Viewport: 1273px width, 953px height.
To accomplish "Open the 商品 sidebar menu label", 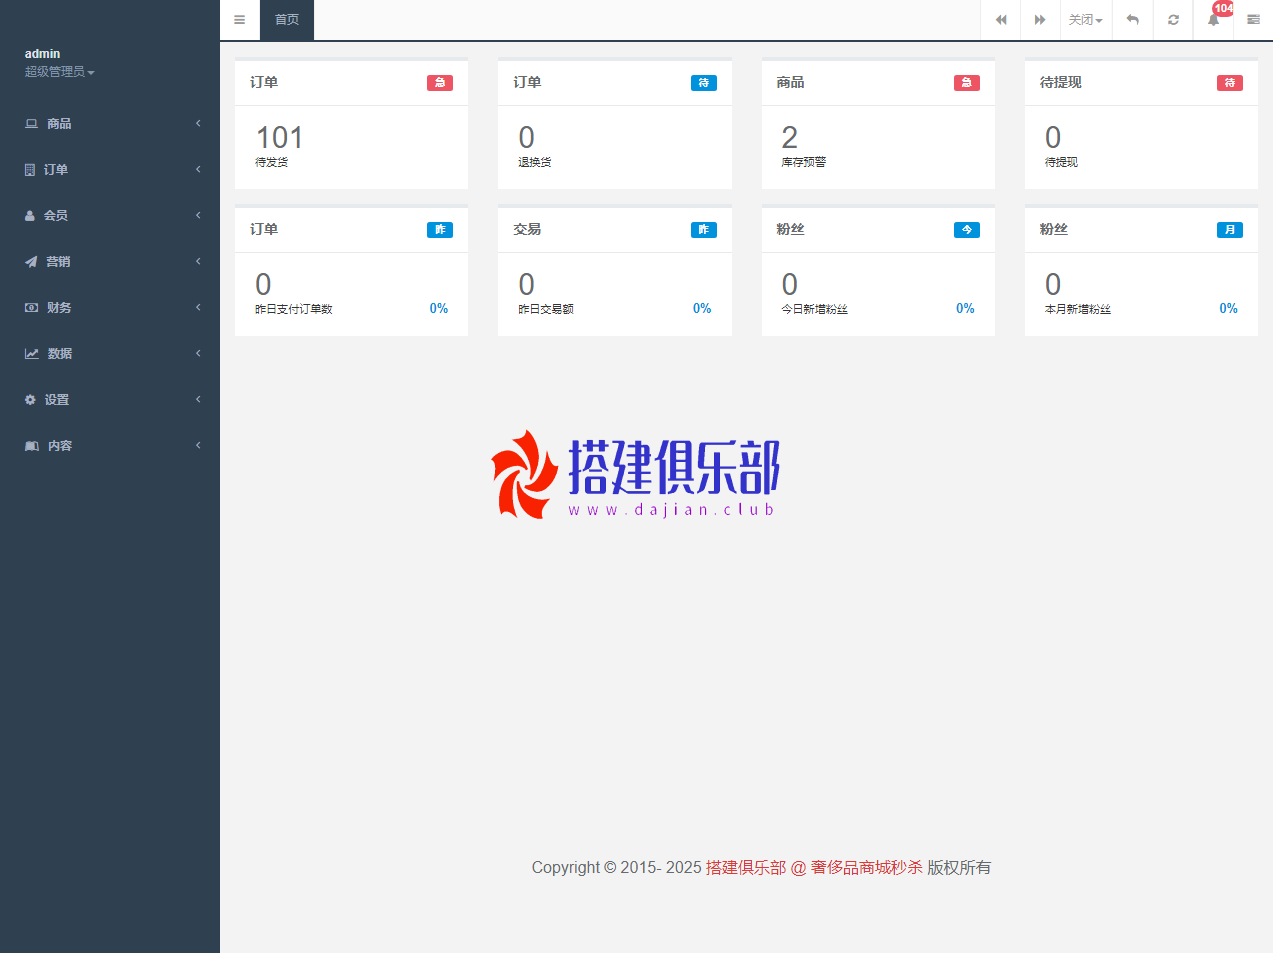I will pyautogui.click(x=59, y=124).
